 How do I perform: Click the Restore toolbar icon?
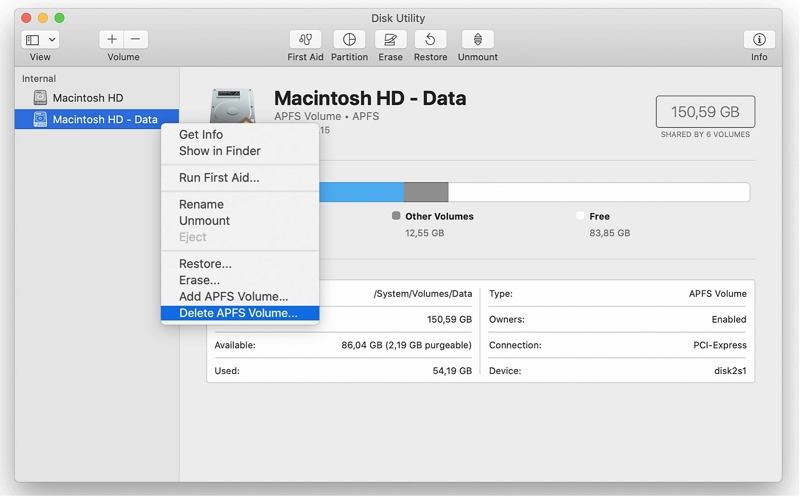pyautogui.click(x=430, y=39)
